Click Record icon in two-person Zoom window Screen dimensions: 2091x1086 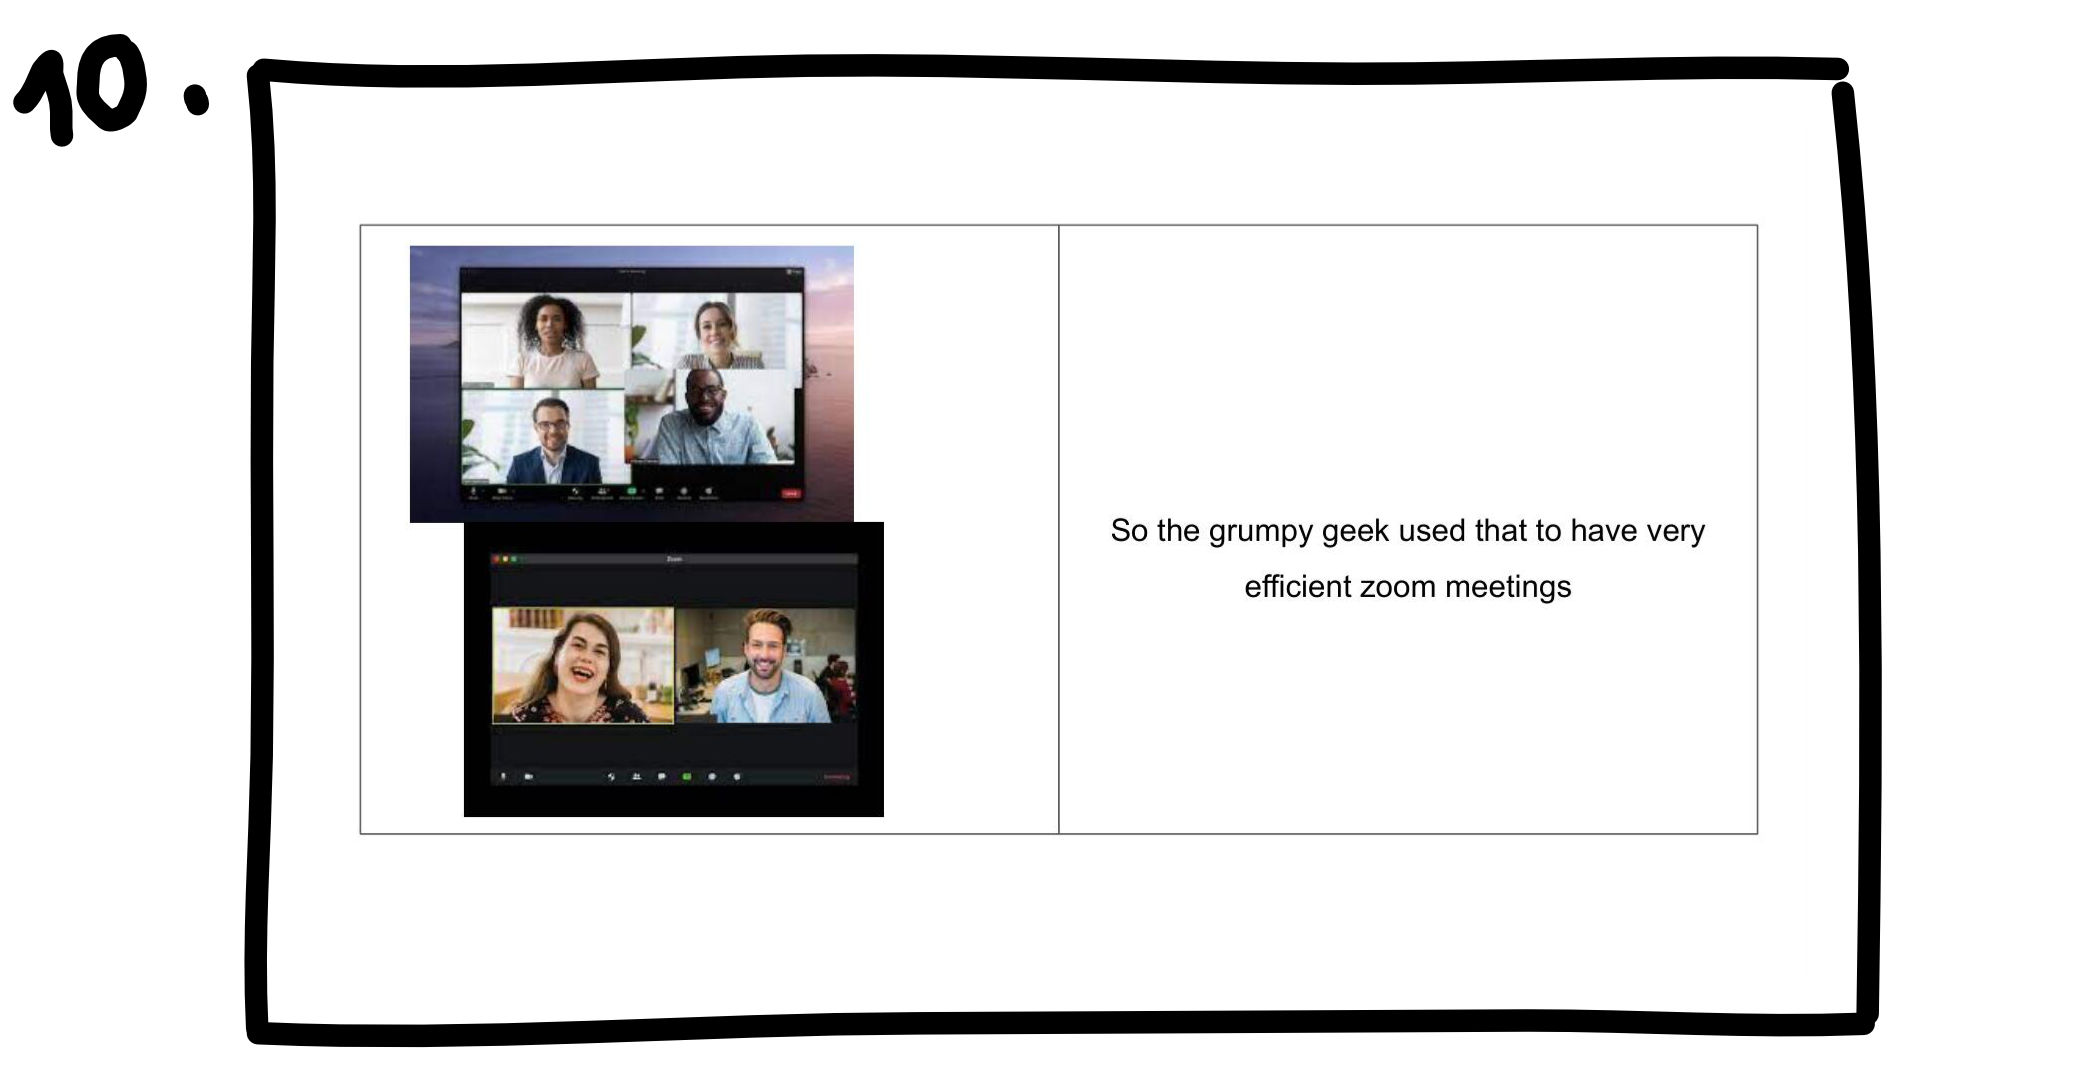click(x=712, y=777)
